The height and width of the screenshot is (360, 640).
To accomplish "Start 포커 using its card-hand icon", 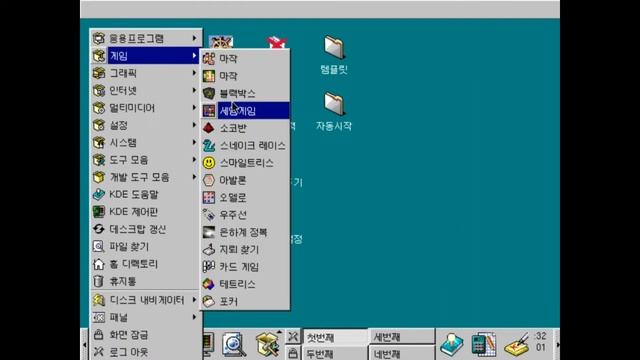I will [x=209, y=302].
